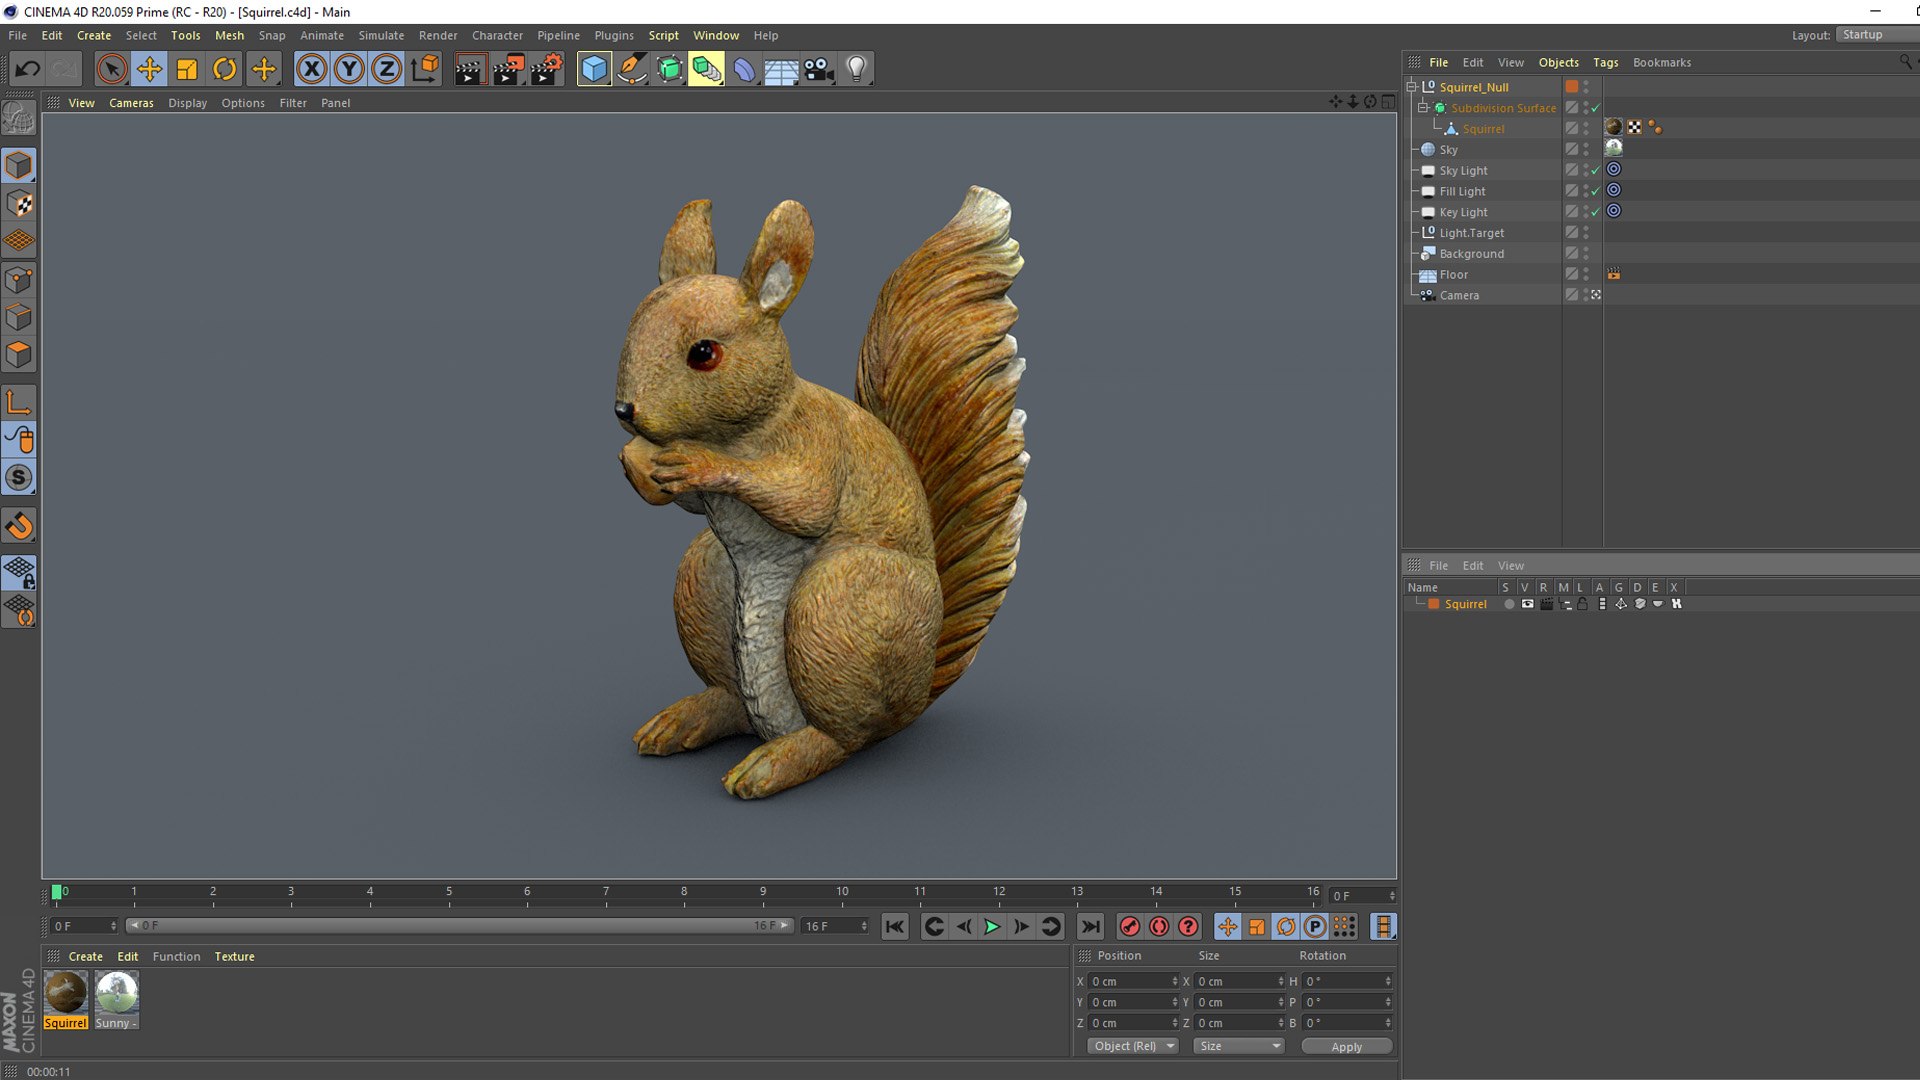Click the Squirrel_Null orange layer color swatch

pyautogui.click(x=1572, y=87)
